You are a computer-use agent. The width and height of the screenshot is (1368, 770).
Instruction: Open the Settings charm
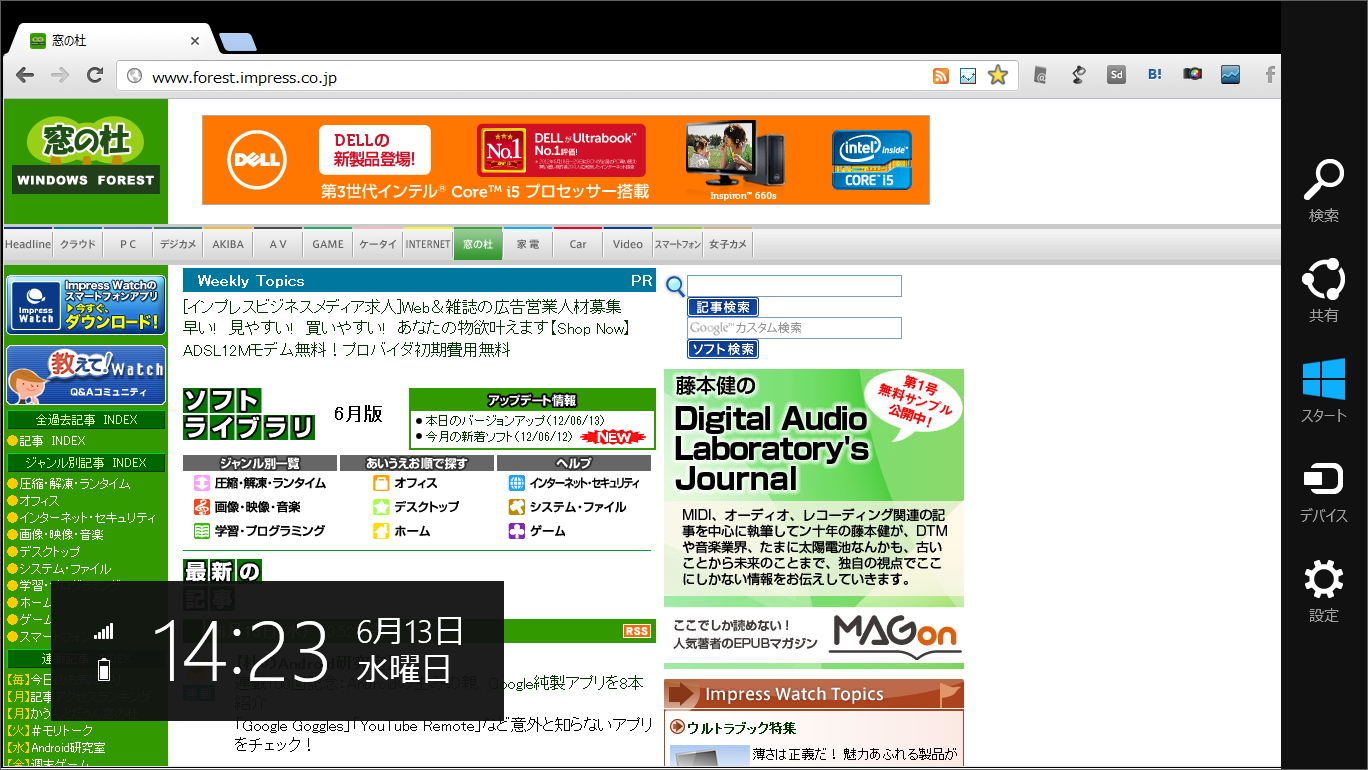click(1323, 580)
